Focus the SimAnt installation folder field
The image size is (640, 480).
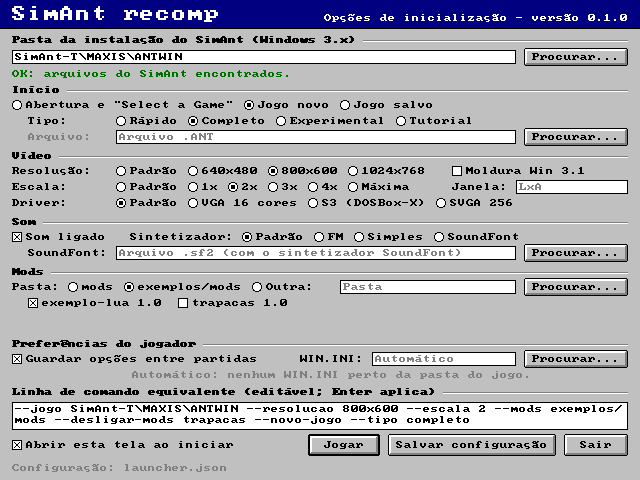(x=264, y=57)
